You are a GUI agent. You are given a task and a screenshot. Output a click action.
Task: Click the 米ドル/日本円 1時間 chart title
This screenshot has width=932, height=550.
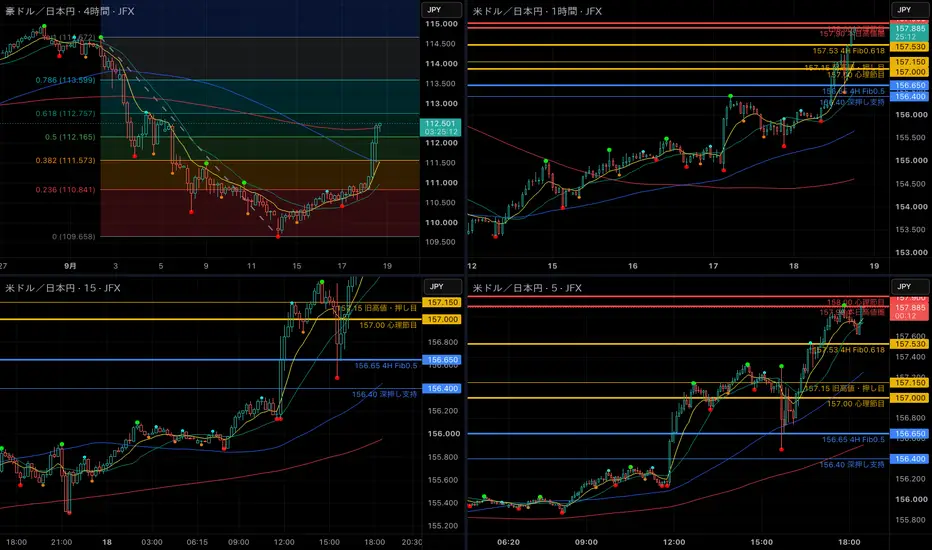coord(537,11)
